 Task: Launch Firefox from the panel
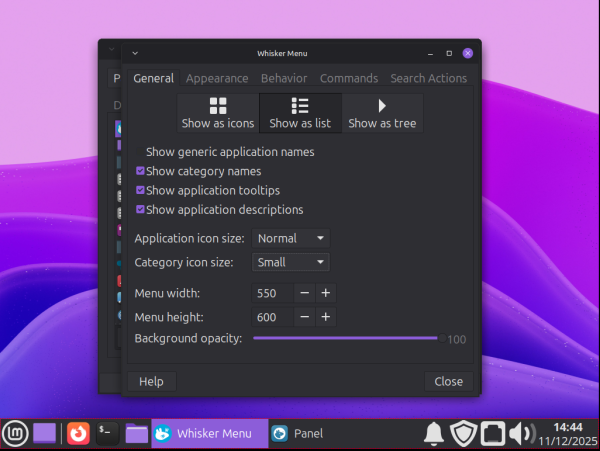point(78,433)
